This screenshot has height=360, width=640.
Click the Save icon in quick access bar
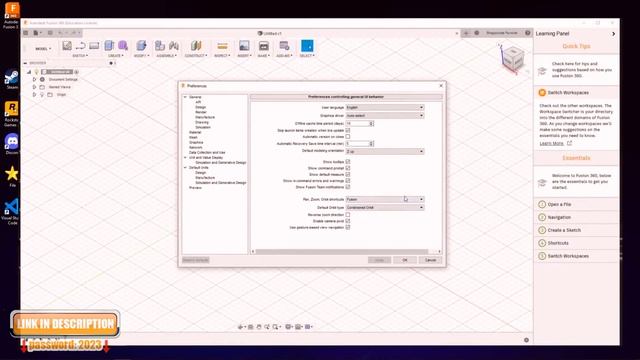50,33
